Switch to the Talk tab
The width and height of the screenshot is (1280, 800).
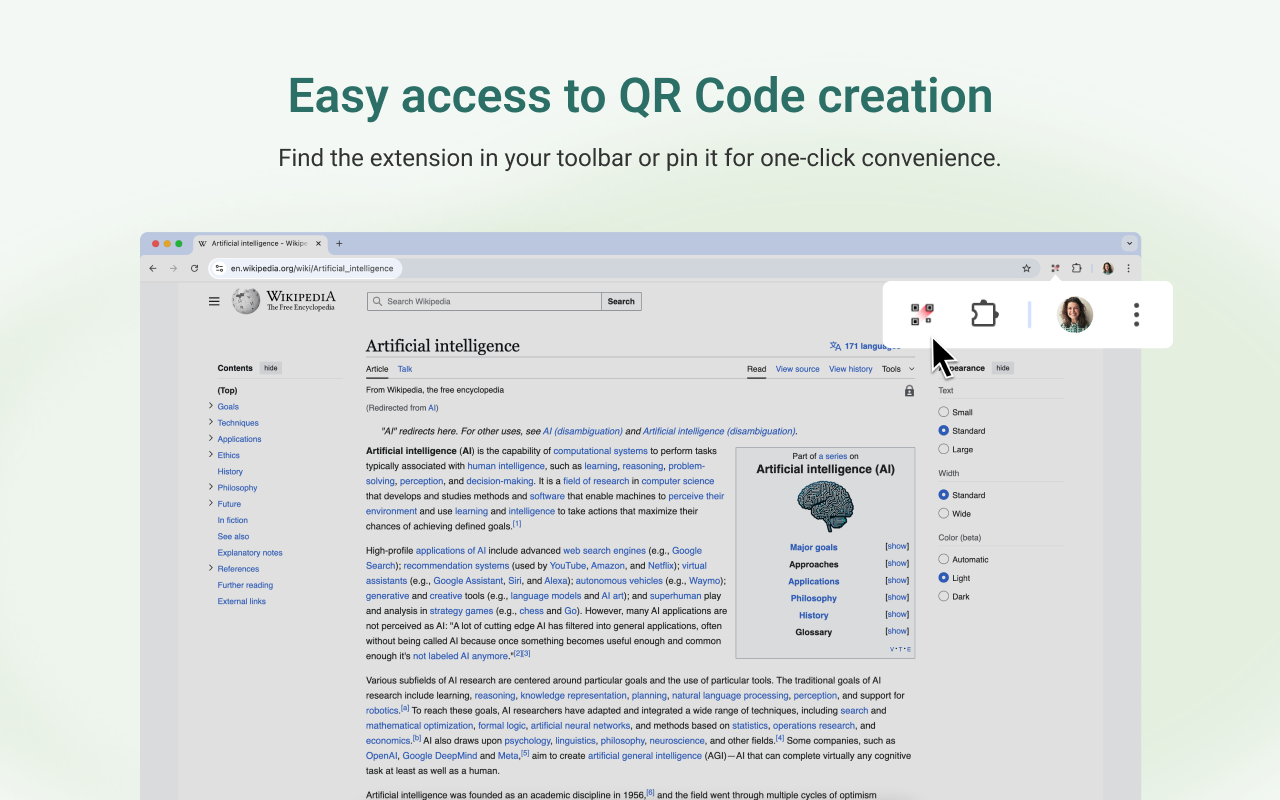(x=404, y=369)
